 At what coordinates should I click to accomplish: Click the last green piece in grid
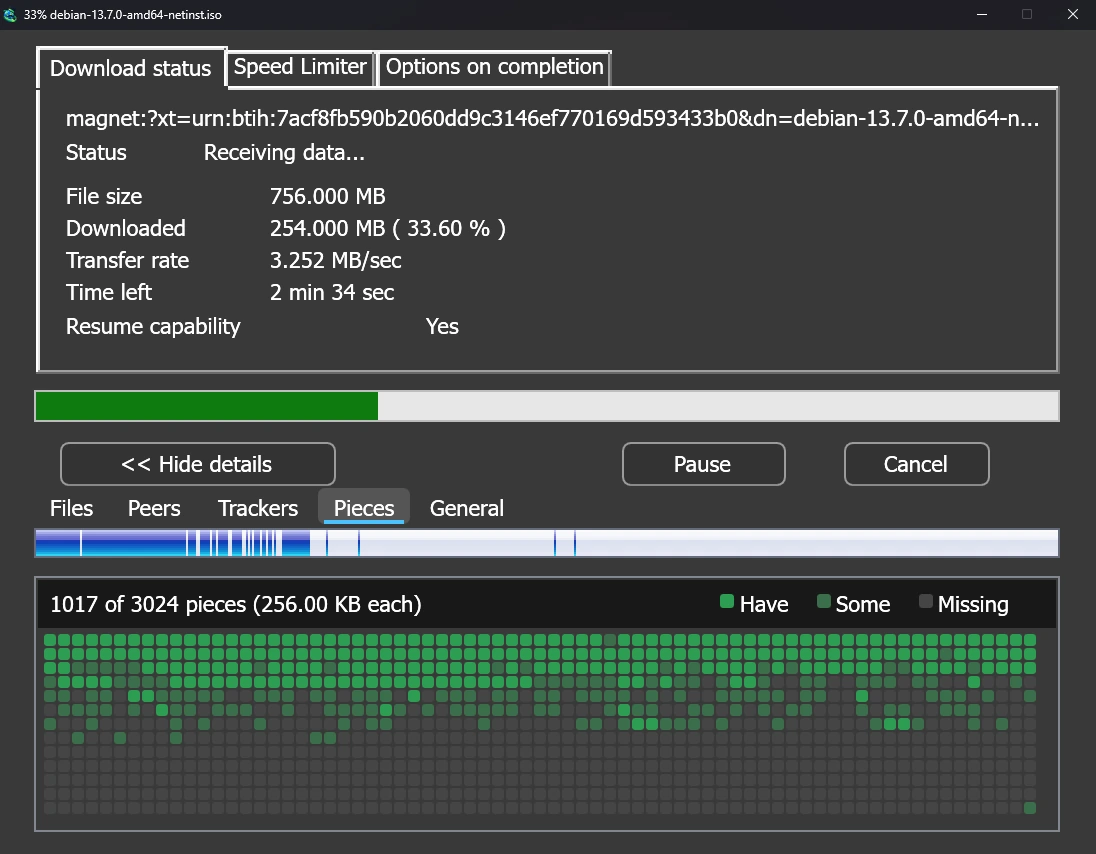pos(1029,808)
